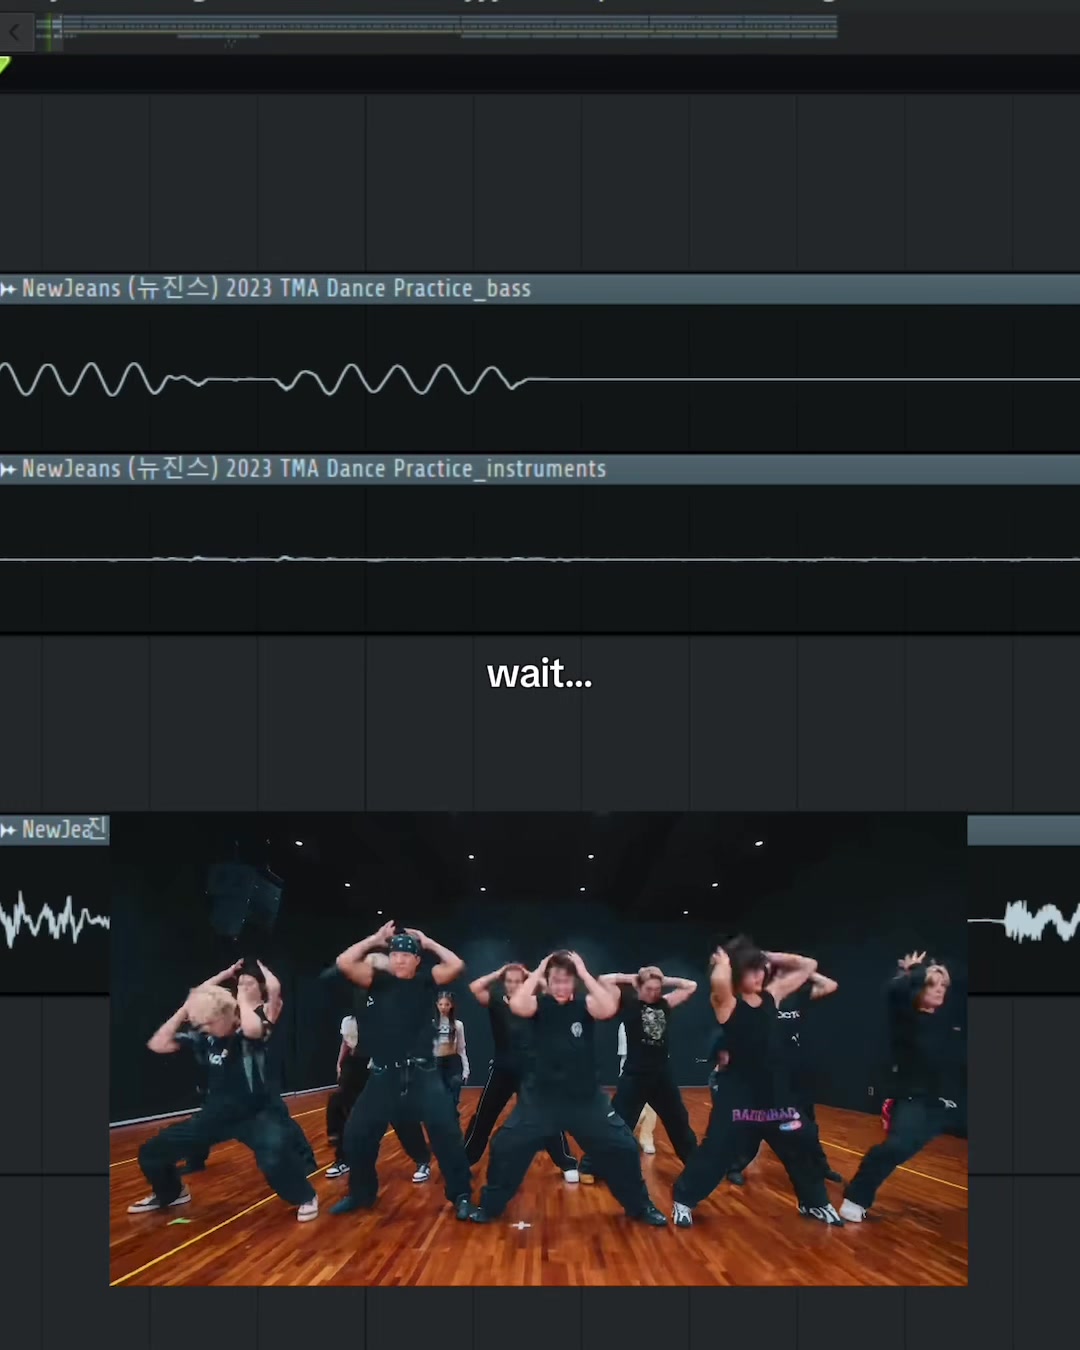
Task: Open the clip menu icon of the Dance Practice_bass clip
Action: point(9,289)
